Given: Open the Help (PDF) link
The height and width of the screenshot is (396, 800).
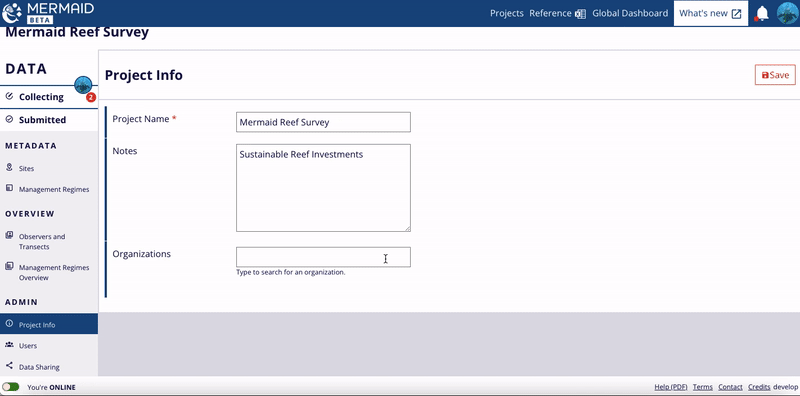Looking at the screenshot, I should coord(671,387).
